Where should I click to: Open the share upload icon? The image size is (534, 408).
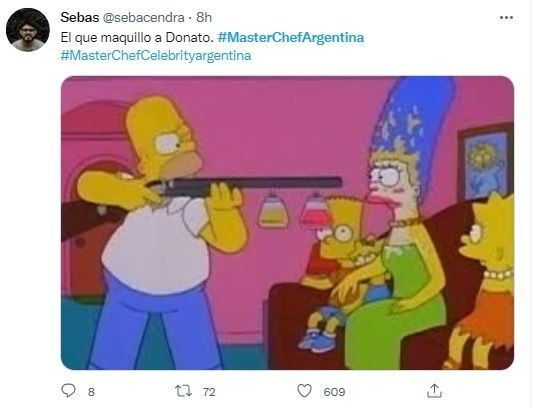(x=434, y=391)
